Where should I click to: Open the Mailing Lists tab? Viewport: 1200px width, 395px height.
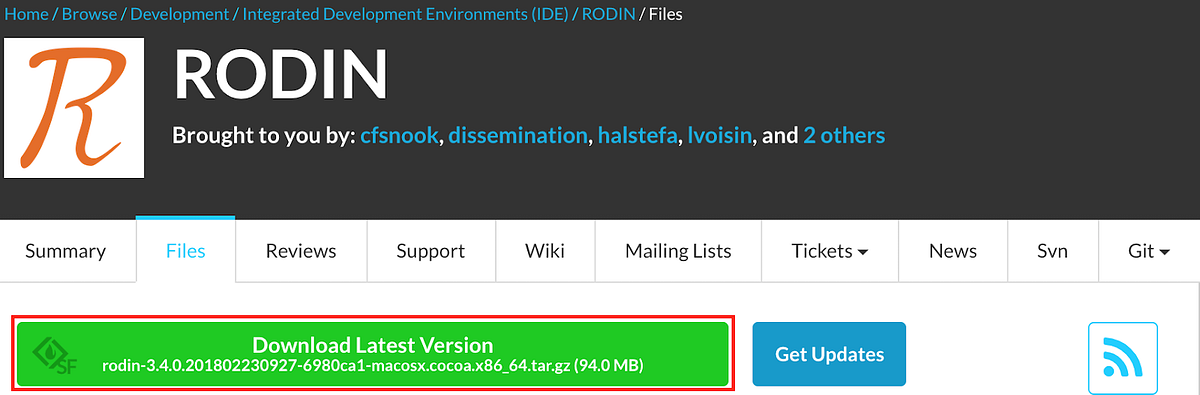tap(678, 251)
